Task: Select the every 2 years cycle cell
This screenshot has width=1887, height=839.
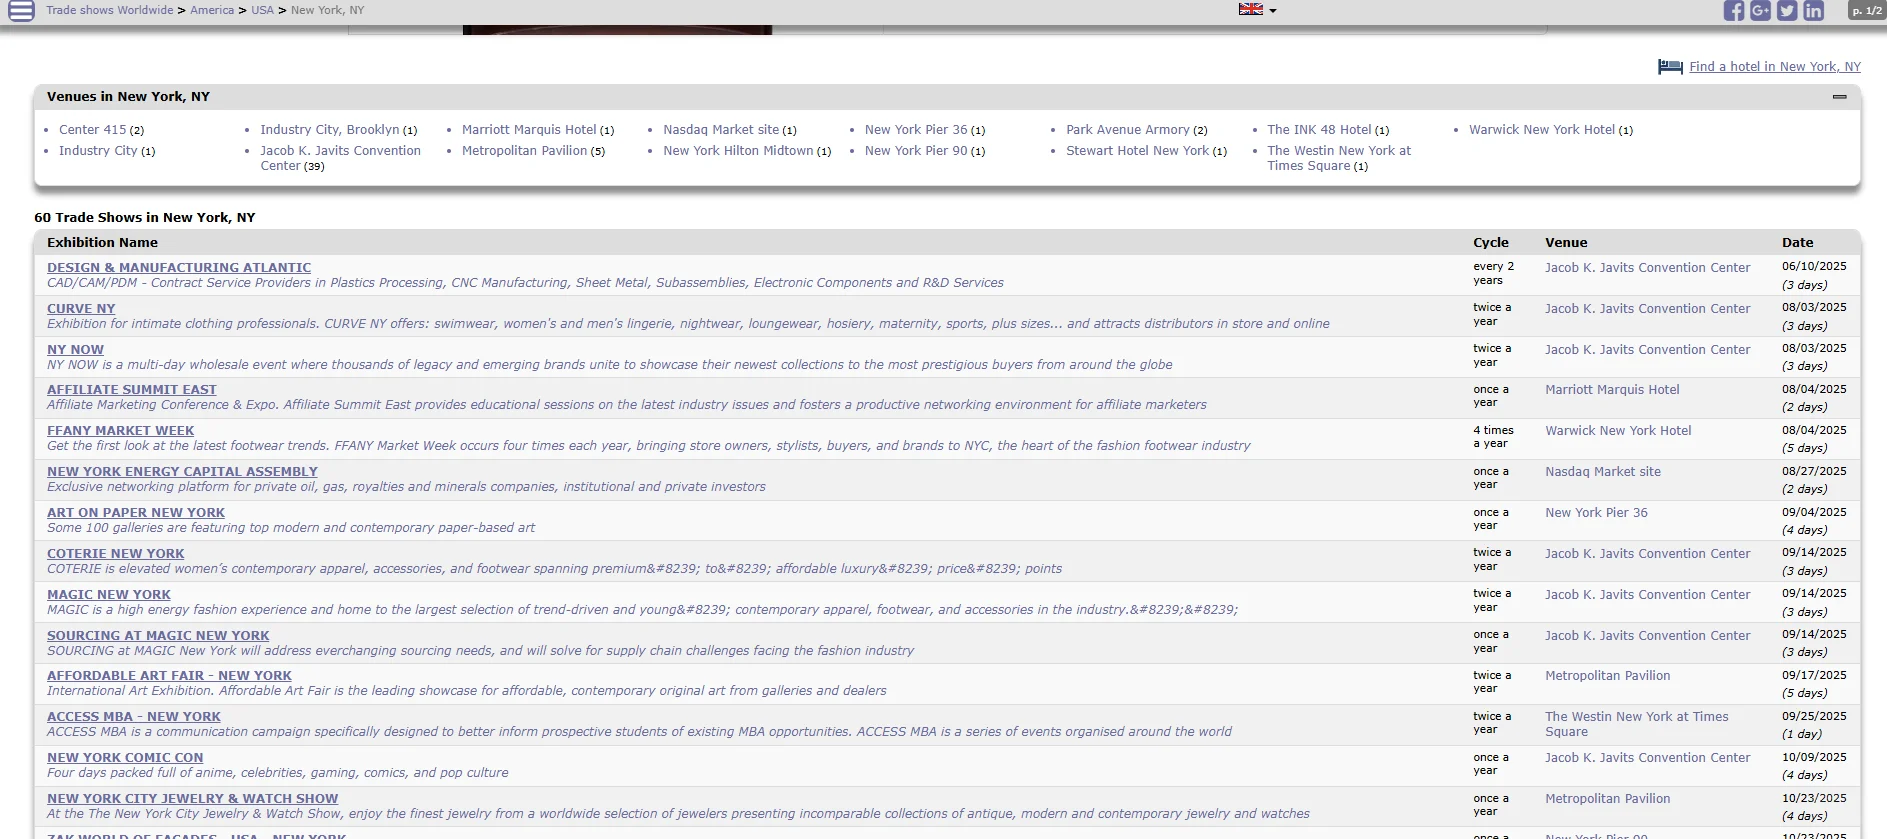Action: point(1493,274)
